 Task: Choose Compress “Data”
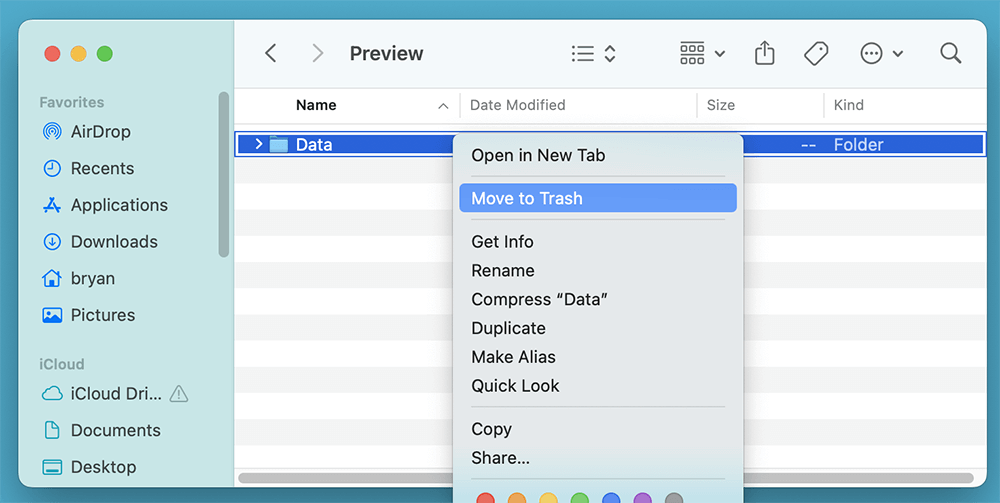(x=598, y=299)
